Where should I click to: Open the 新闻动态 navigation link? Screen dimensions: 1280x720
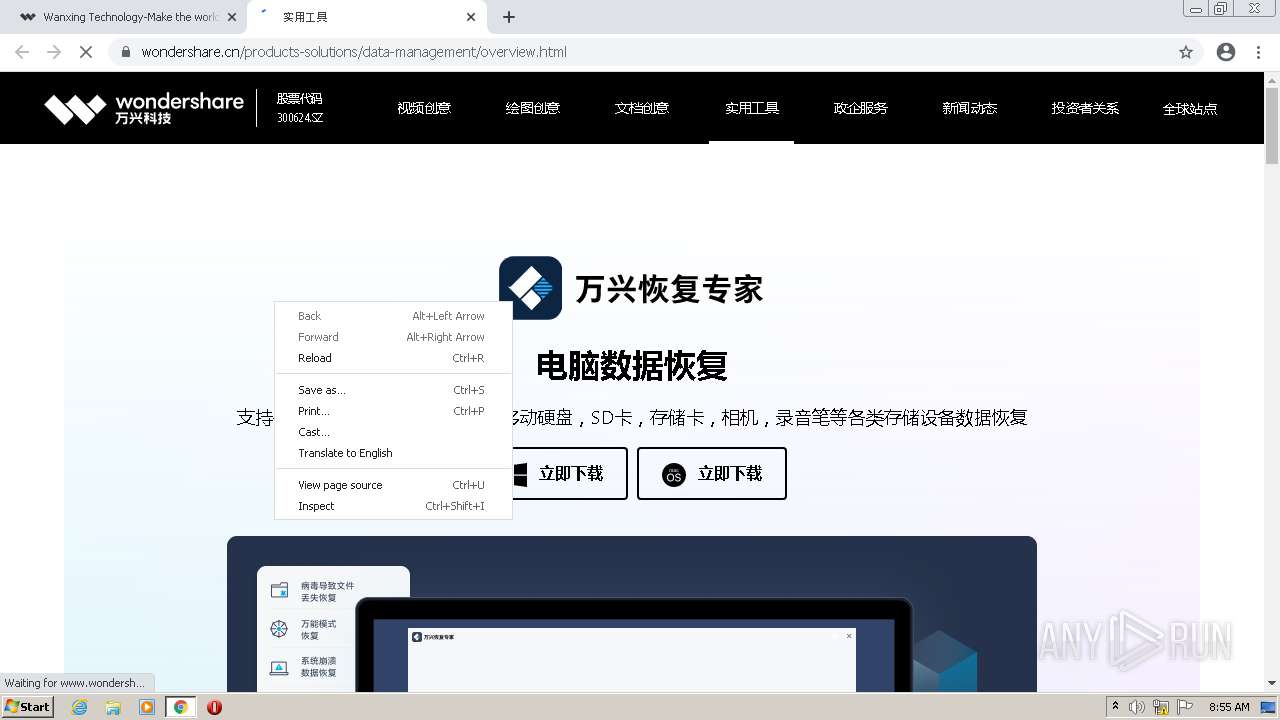pos(970,108)
